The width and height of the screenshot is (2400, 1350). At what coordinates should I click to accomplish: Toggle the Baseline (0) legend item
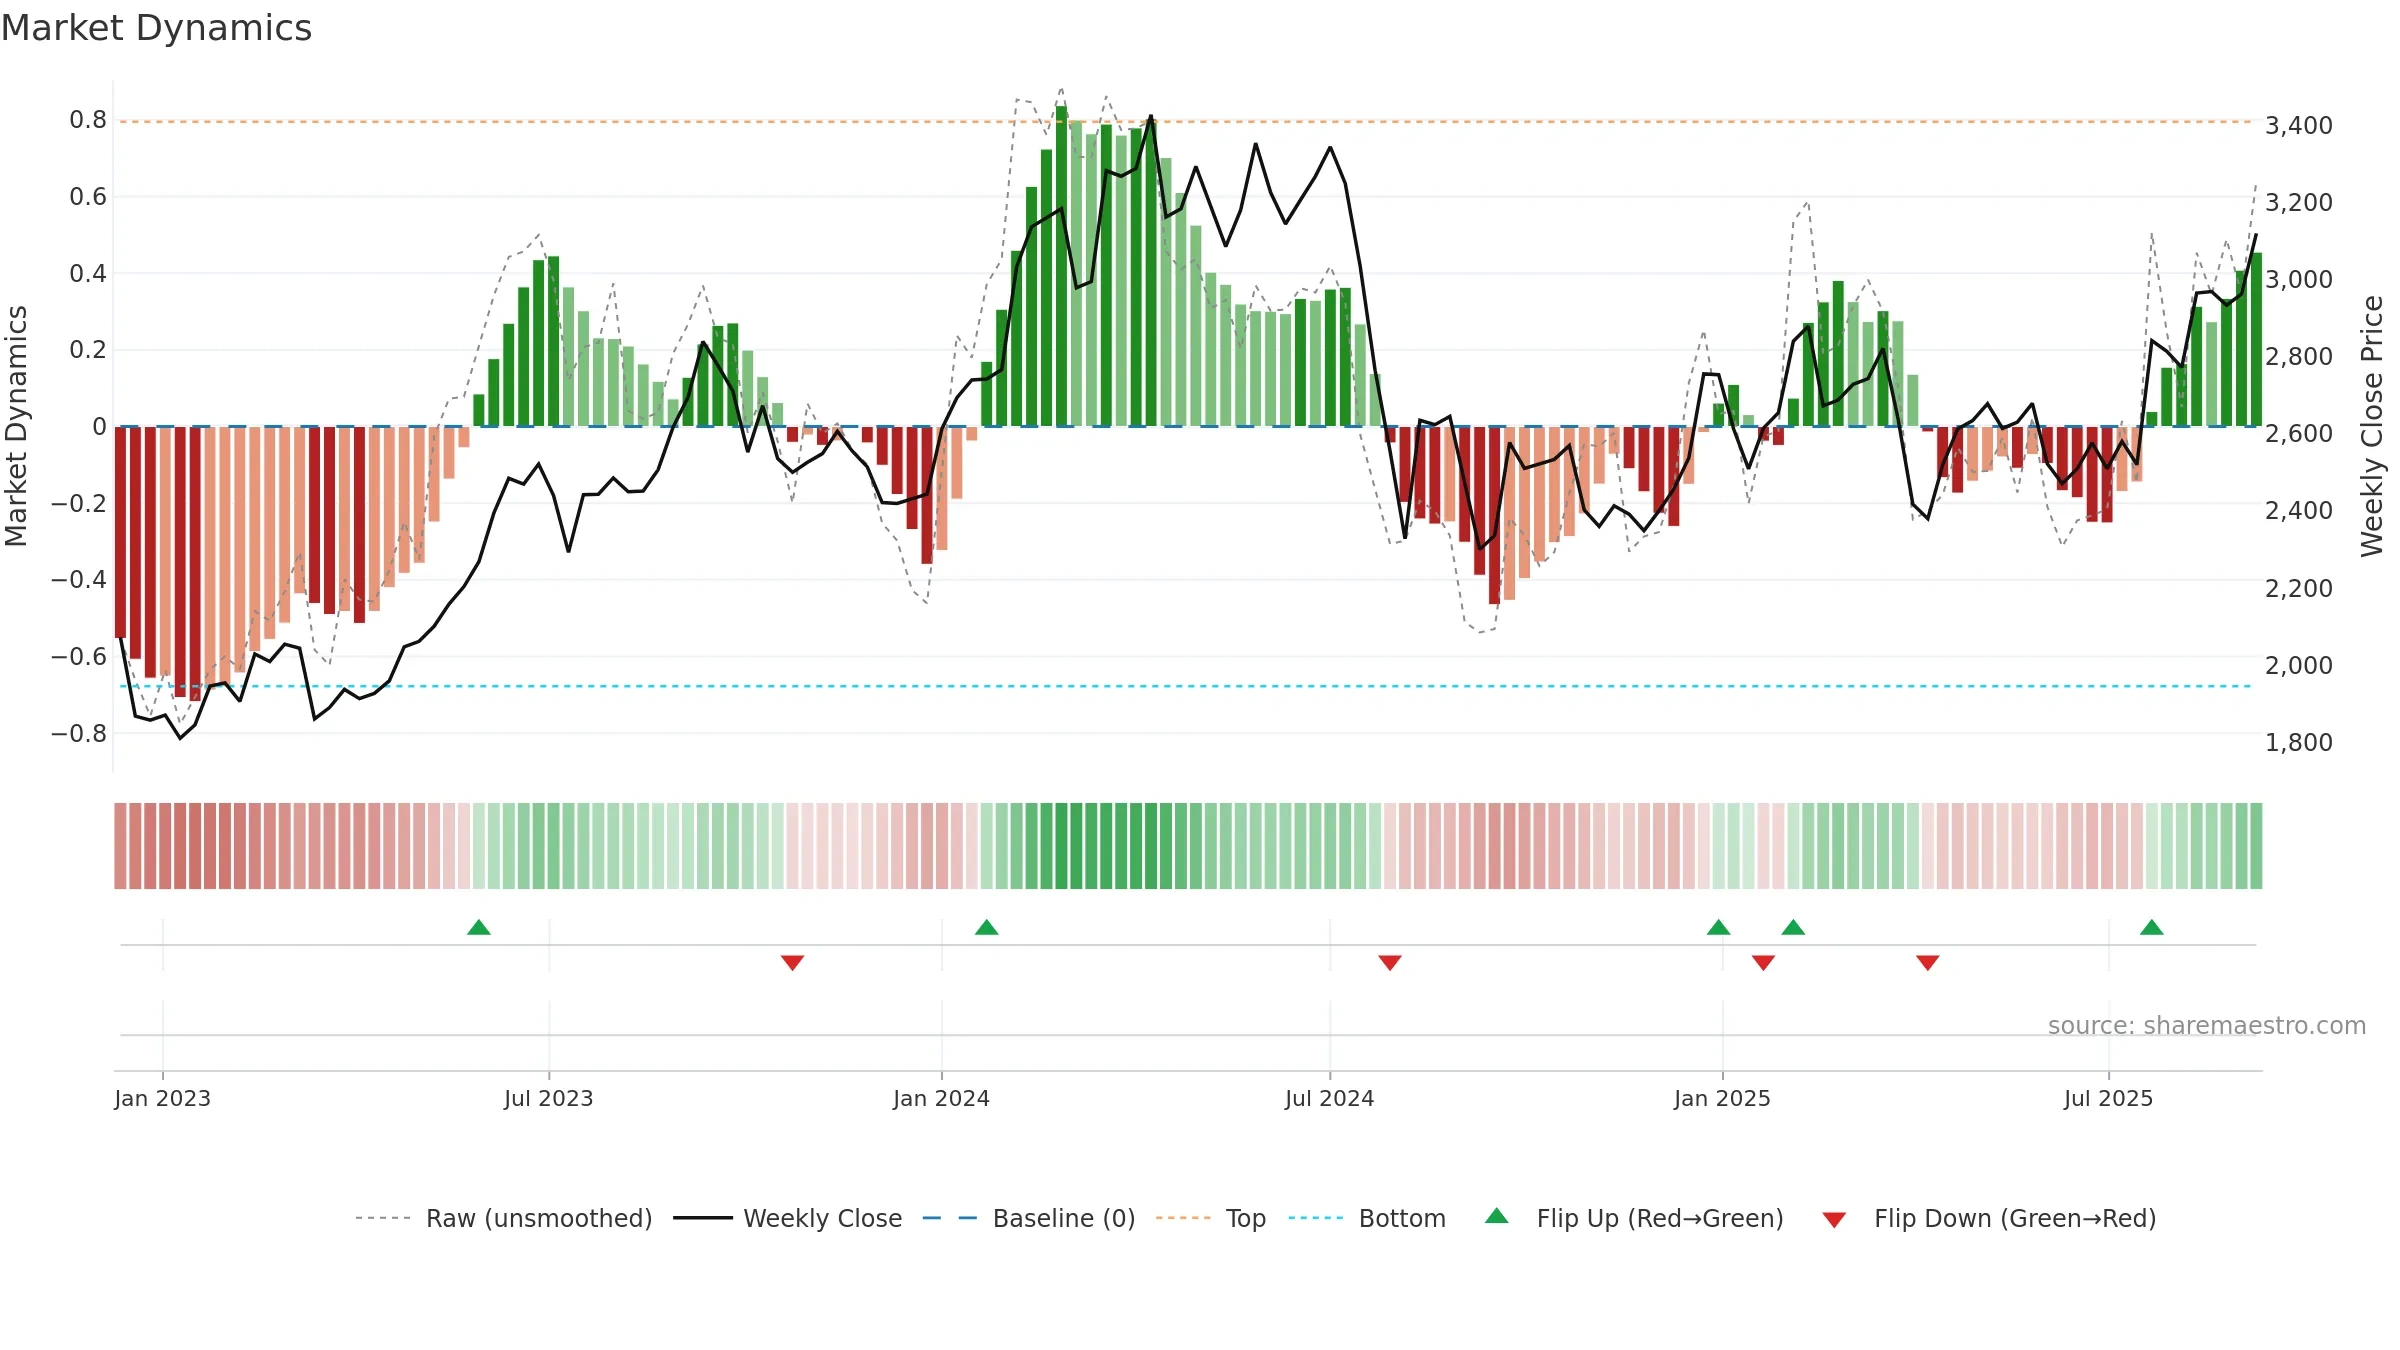click(x=1029, y=1218)
